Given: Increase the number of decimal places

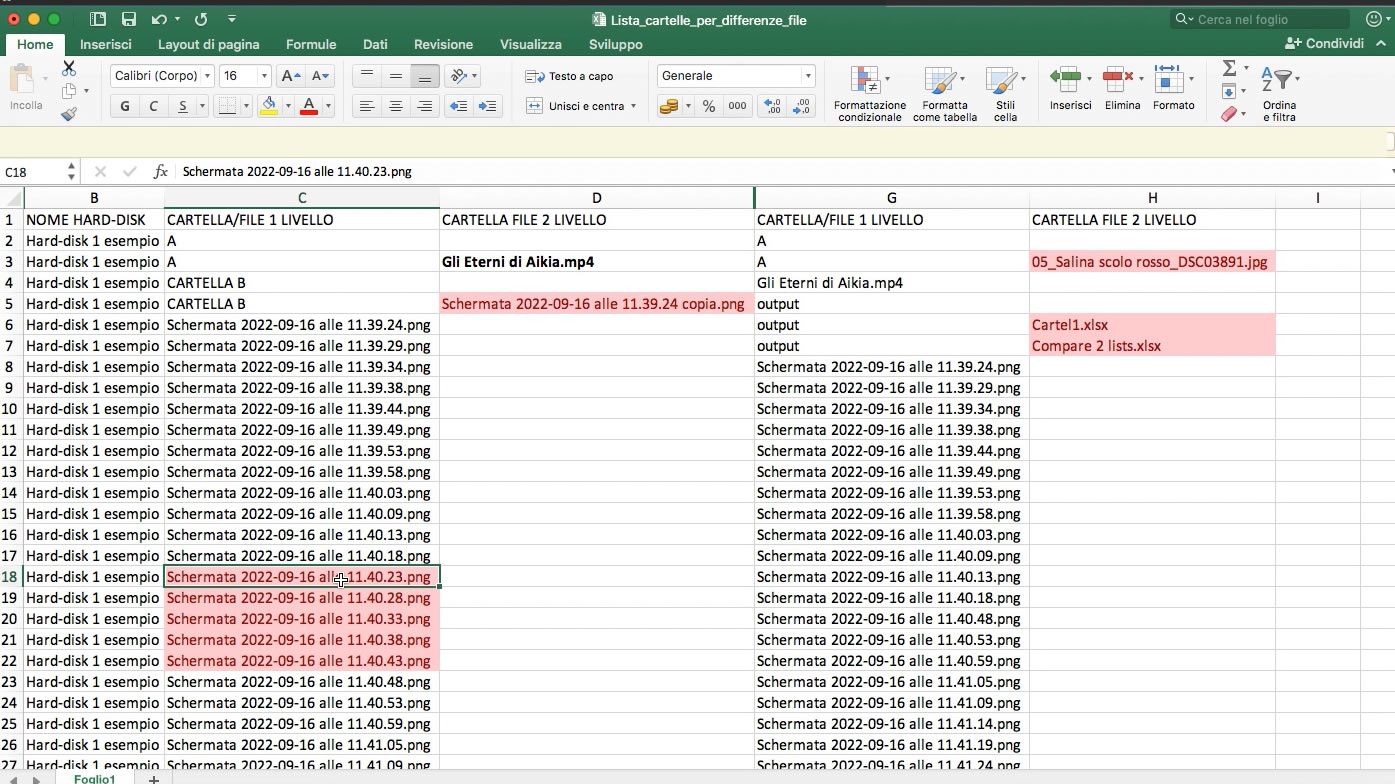Looking at the screenshot, I should pos(772,106).
